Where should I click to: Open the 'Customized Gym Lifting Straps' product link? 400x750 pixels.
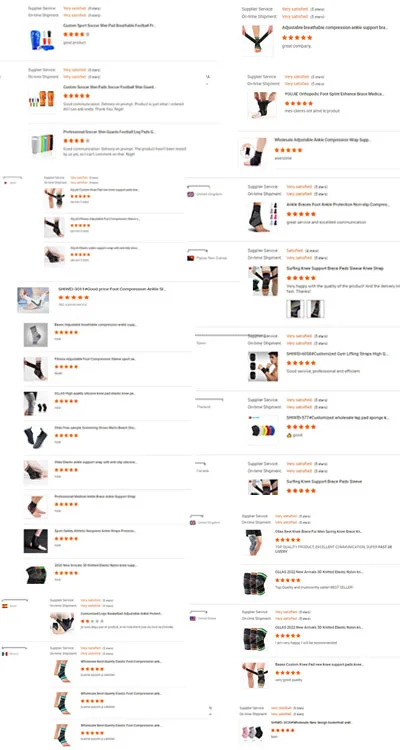click(x=338, y=354)
